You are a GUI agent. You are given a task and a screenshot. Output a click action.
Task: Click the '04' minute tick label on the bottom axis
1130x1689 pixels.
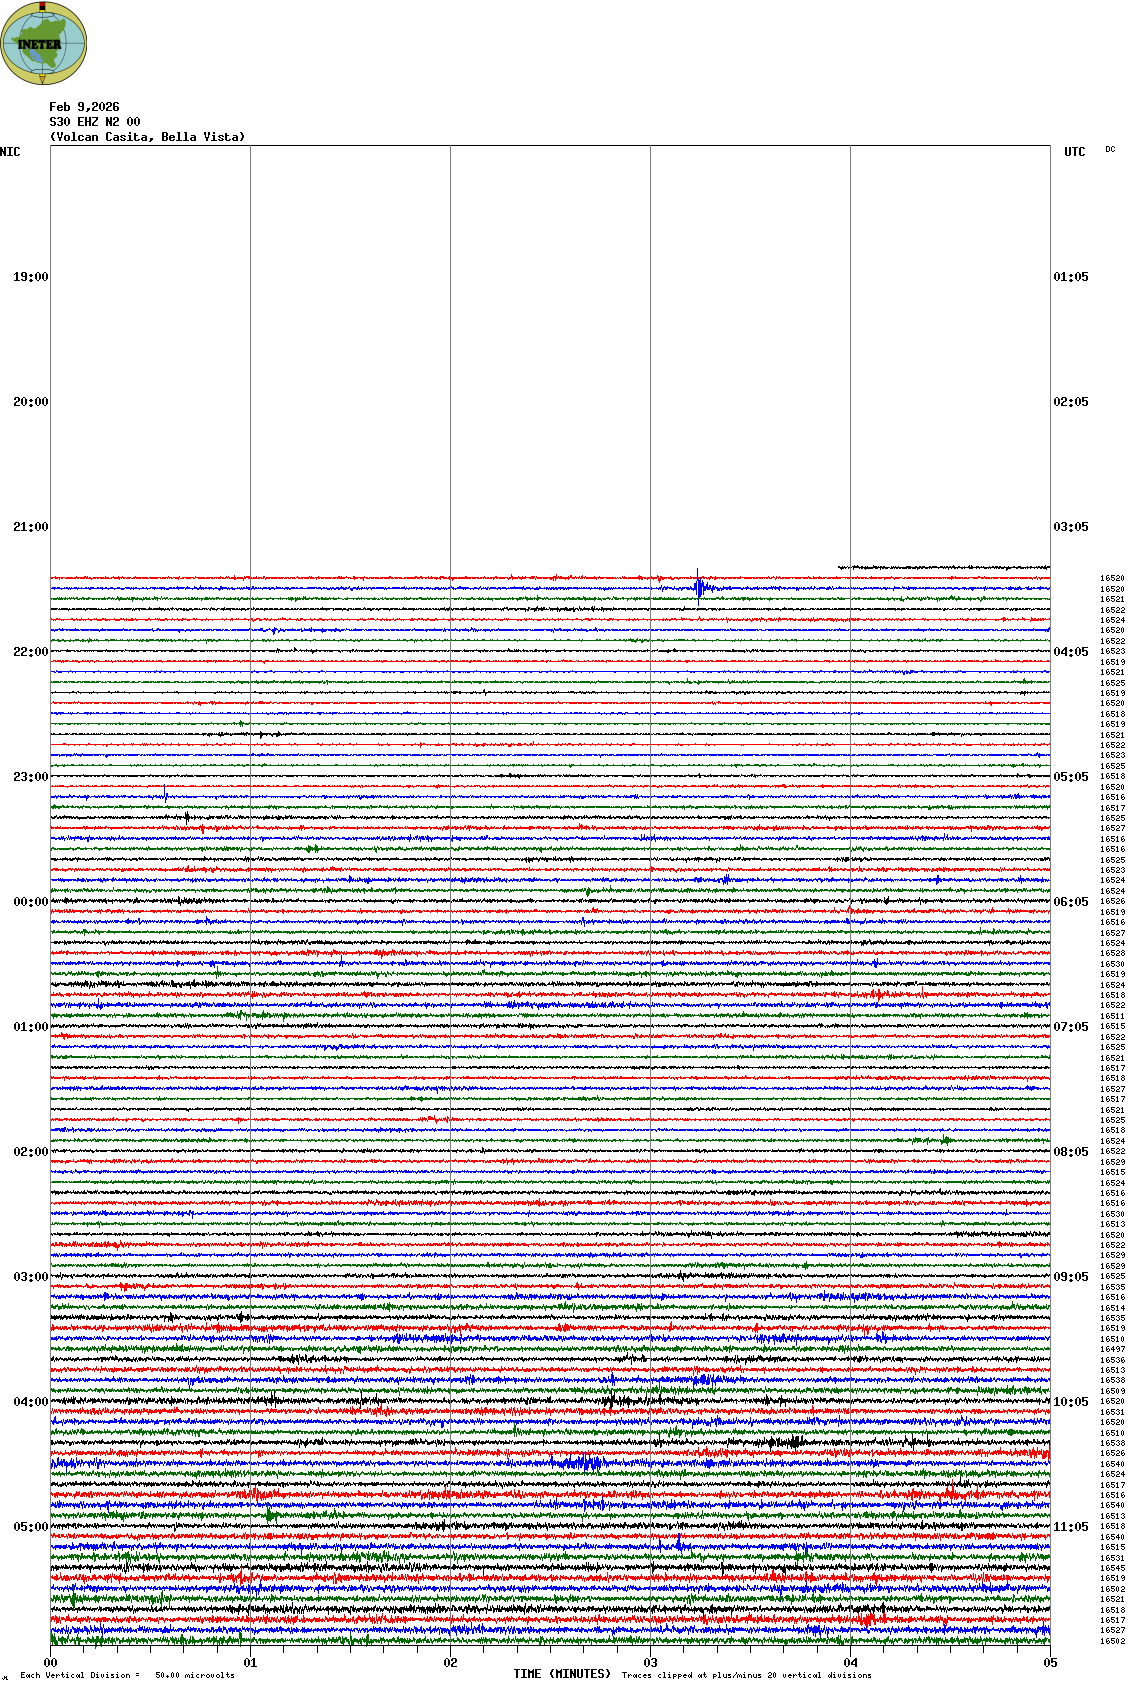click(x=850, y=1663)
